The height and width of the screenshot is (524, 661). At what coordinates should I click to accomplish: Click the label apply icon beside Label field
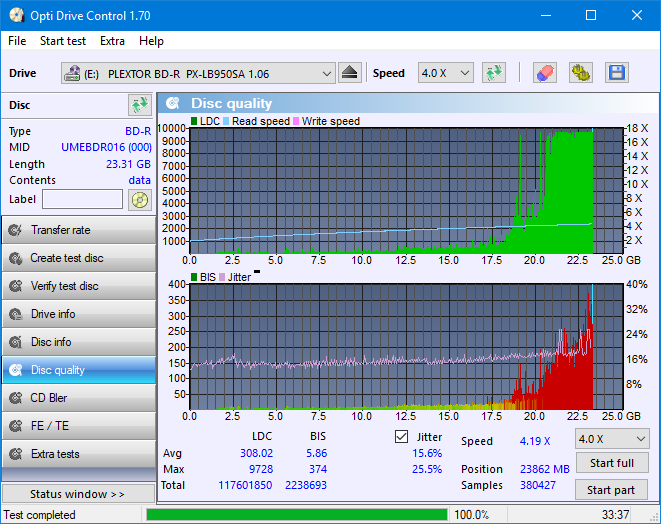click(x=139, y=199)
